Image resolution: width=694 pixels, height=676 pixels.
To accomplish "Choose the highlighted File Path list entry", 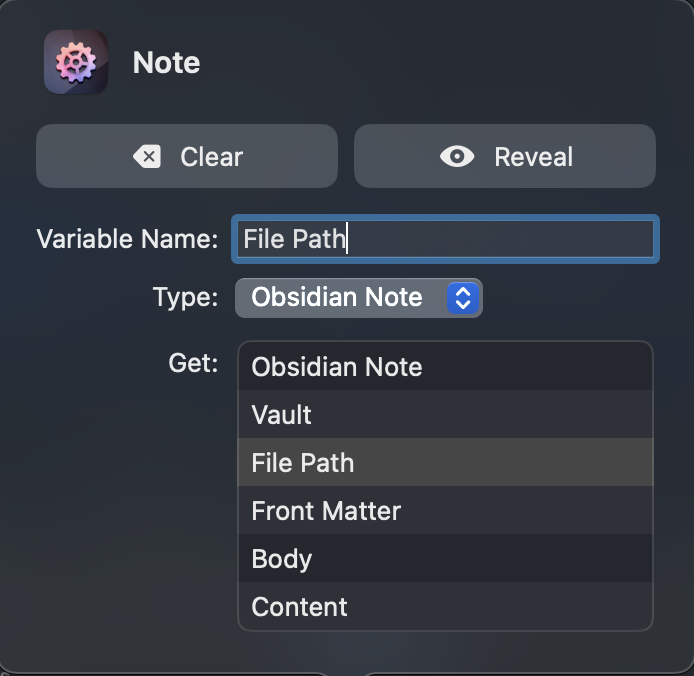I will (x=303, y=463).
